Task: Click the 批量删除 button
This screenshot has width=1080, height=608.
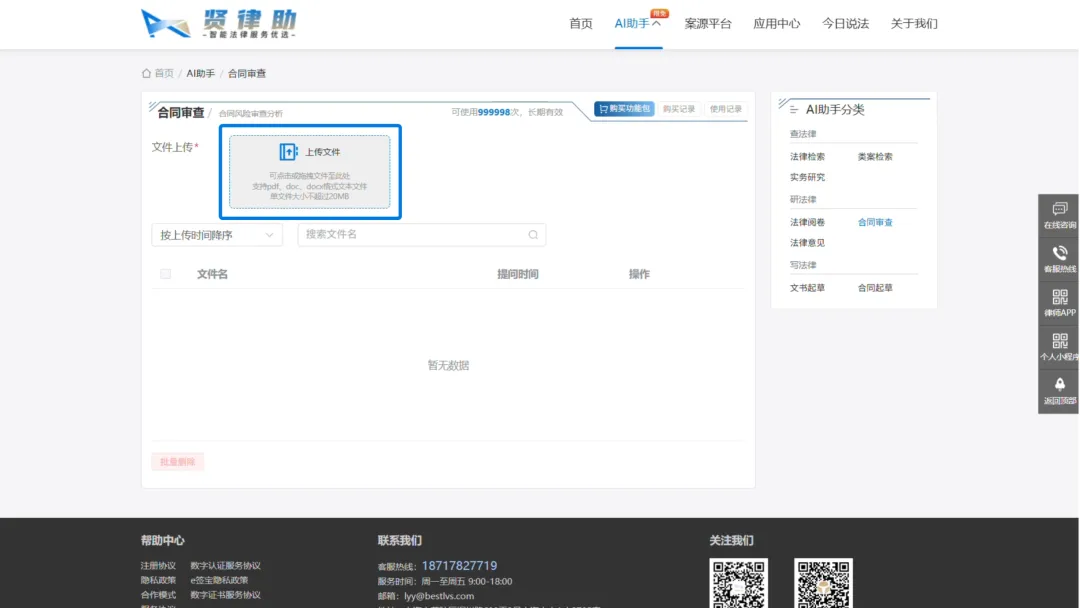Action: point(178,461)
